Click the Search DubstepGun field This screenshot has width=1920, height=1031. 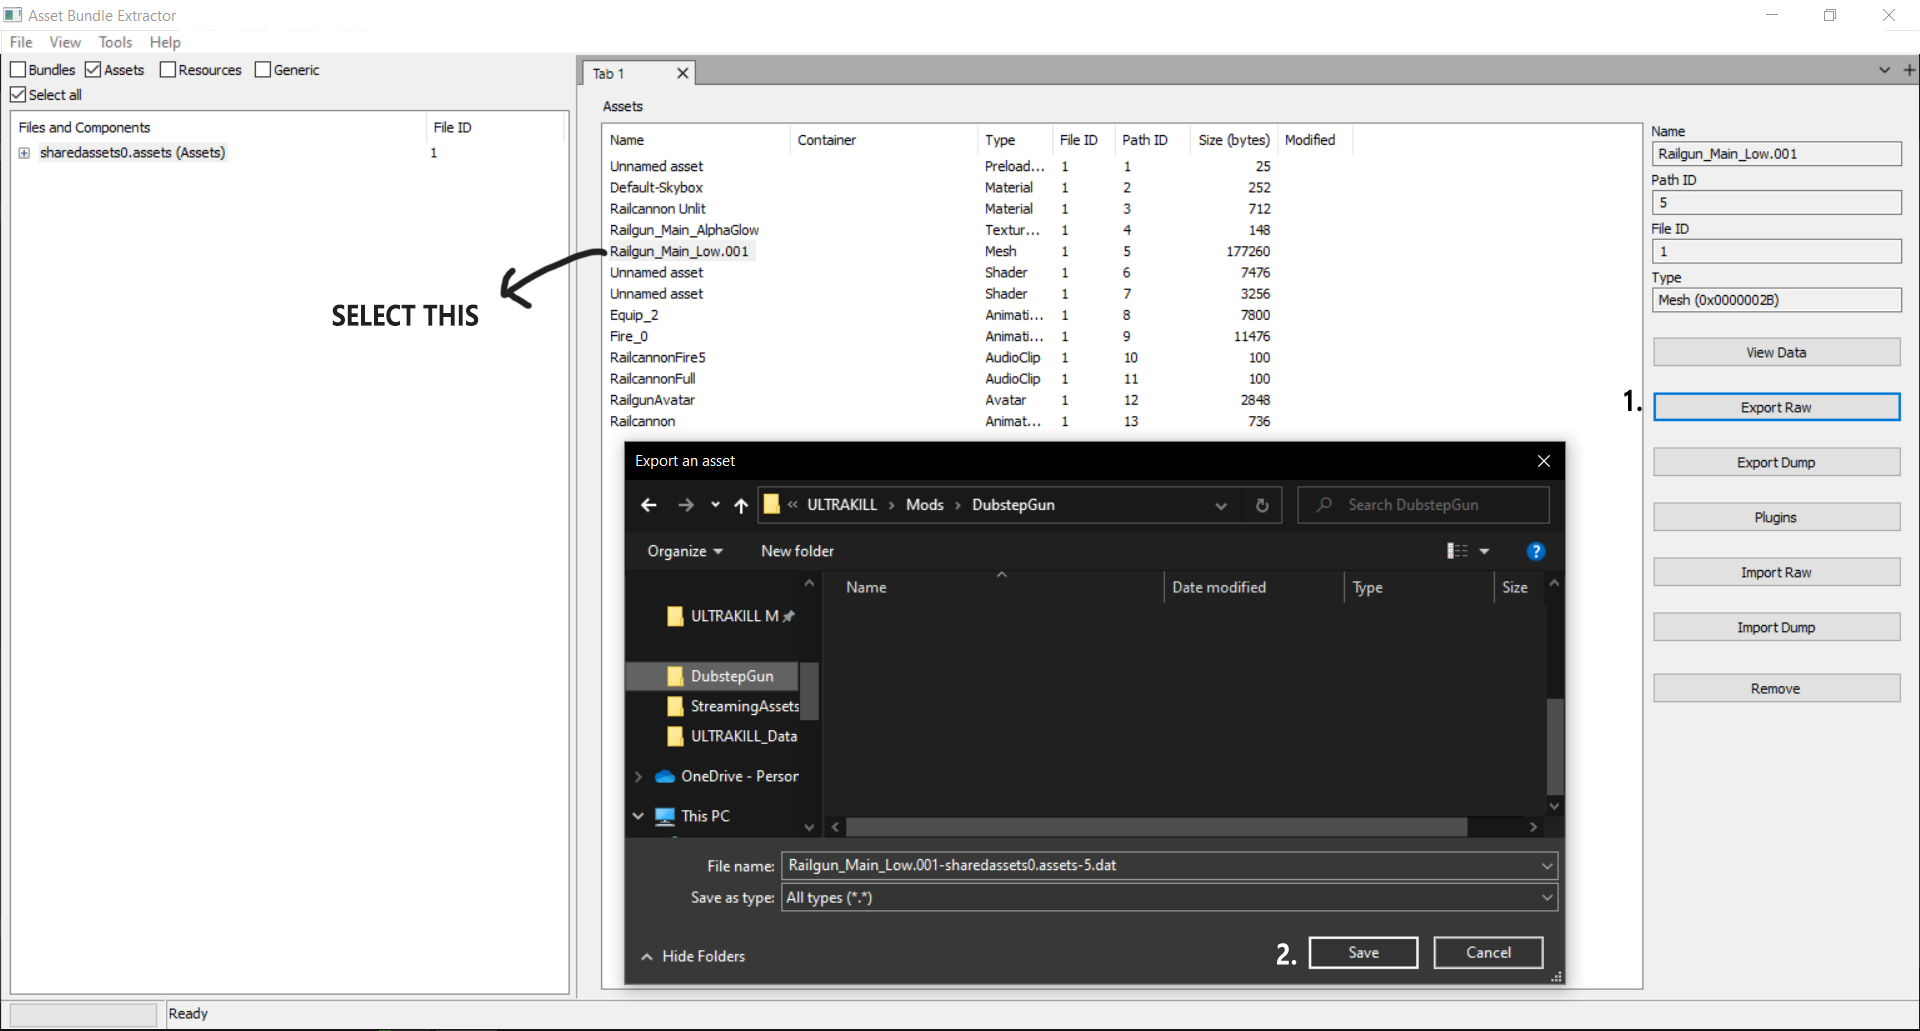point(1423,505)
